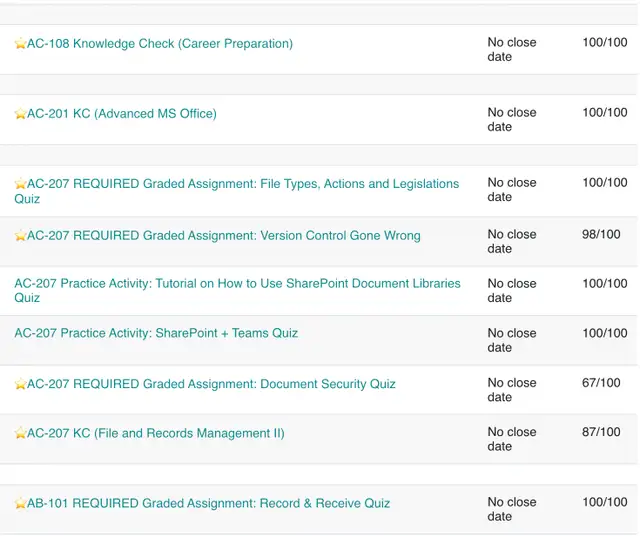Open File Types, Actions and Legislations Quiz
The width and height of the screenshot is (640, 536).
(237, 191)
